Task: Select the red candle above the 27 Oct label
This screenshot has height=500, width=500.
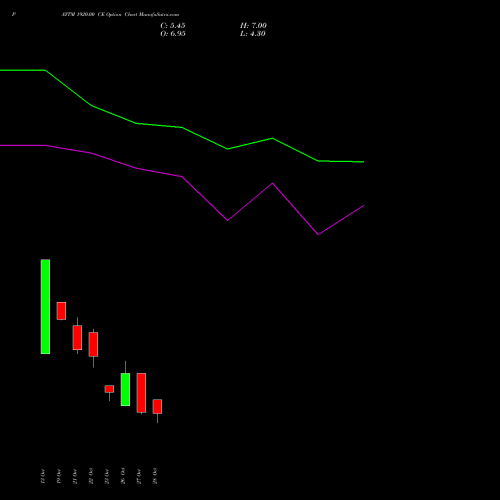Action: click(141, 393)
